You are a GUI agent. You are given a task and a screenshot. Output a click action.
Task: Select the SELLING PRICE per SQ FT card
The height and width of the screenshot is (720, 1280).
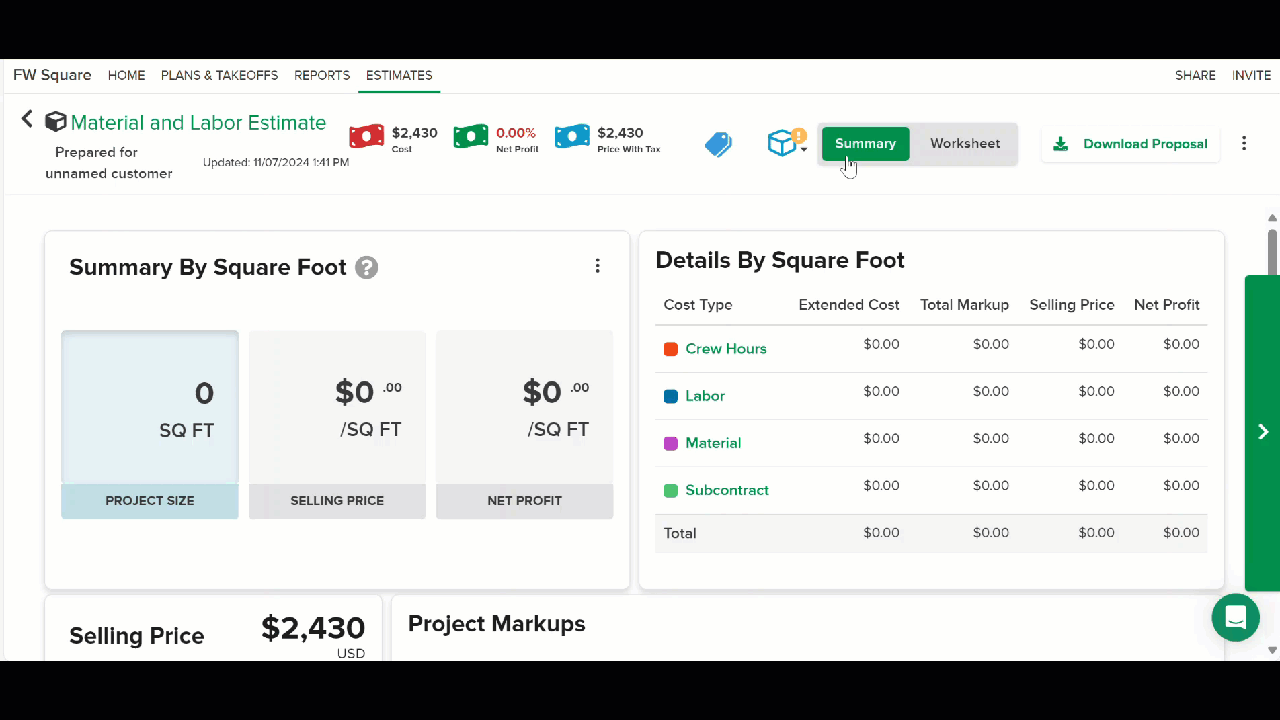click(337, 424)
